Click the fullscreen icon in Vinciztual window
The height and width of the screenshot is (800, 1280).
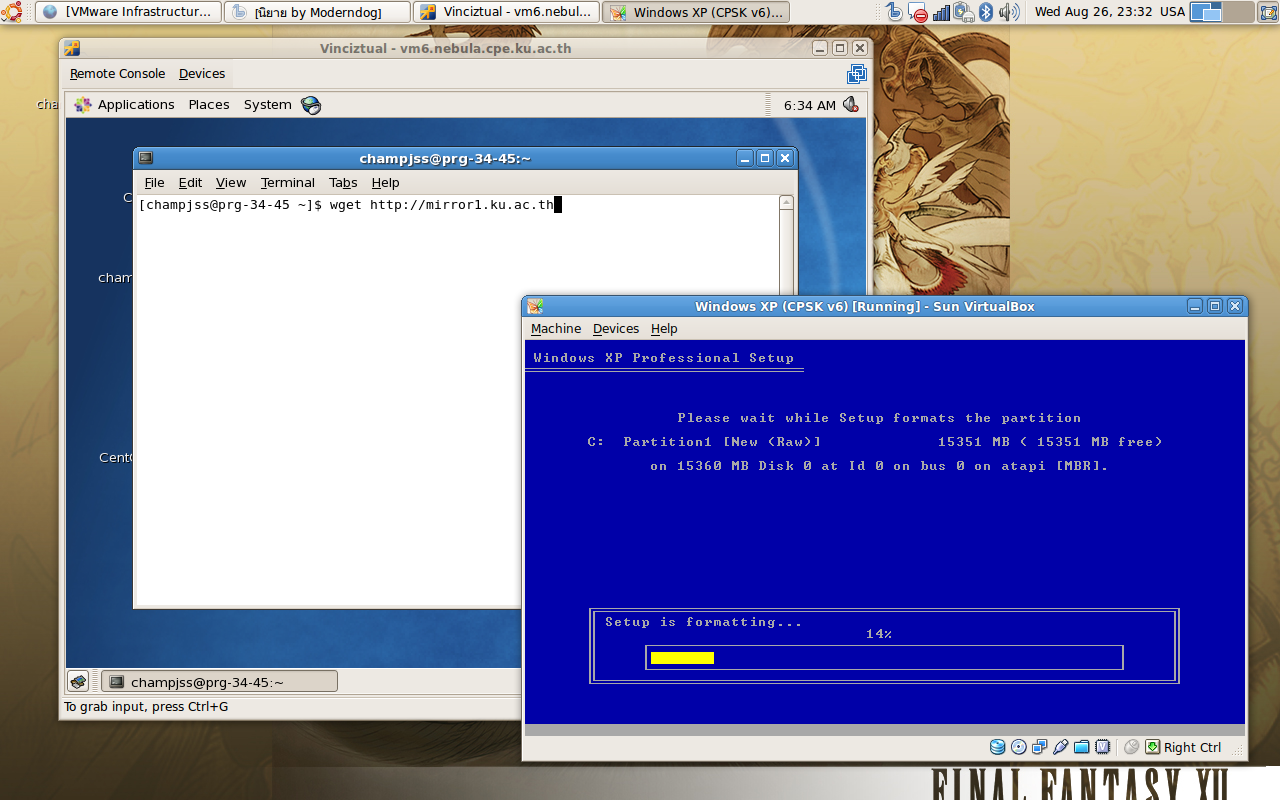pyautogui.click(x=857, y=74)
